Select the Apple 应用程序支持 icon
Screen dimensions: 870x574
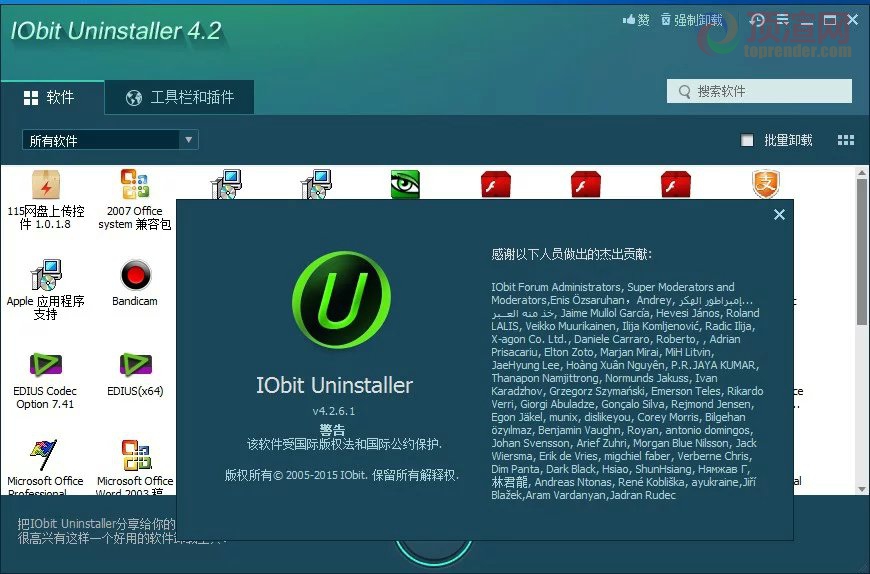(45, 275)
